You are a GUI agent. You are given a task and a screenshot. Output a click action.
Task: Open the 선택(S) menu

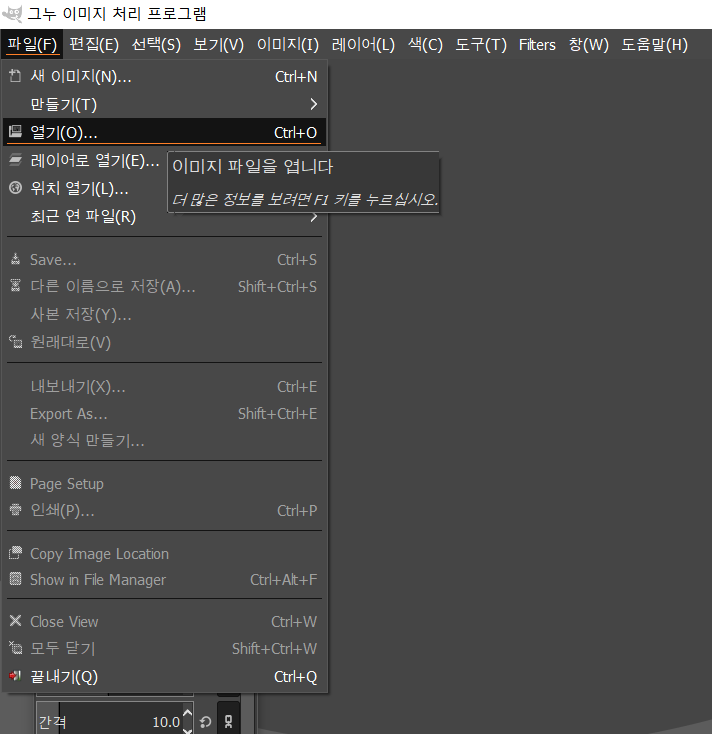156,45
